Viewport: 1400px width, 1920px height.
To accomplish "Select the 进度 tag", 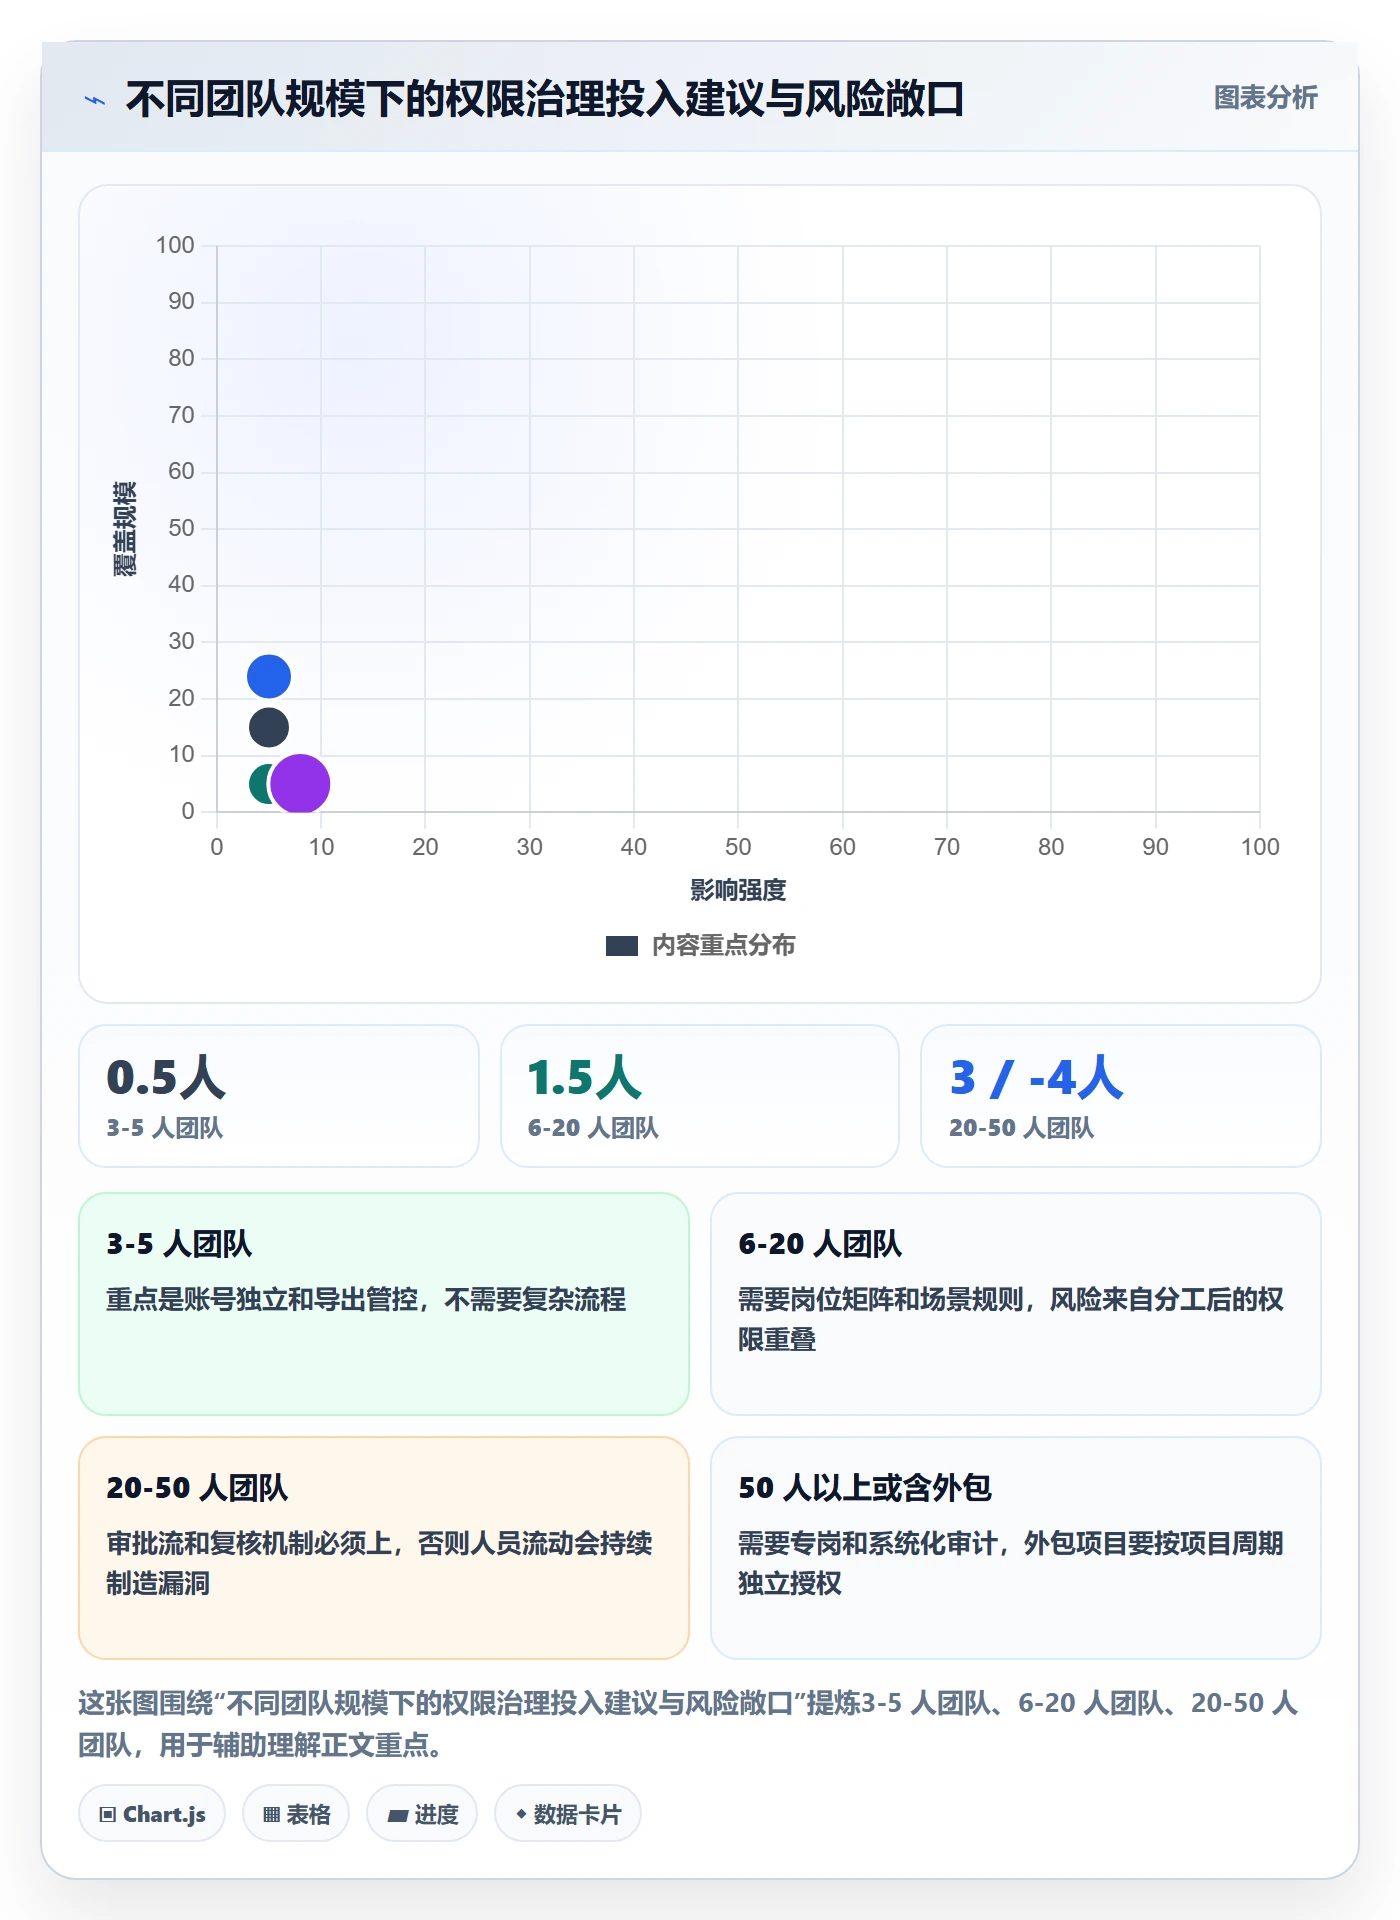I will click(422, 1814).
